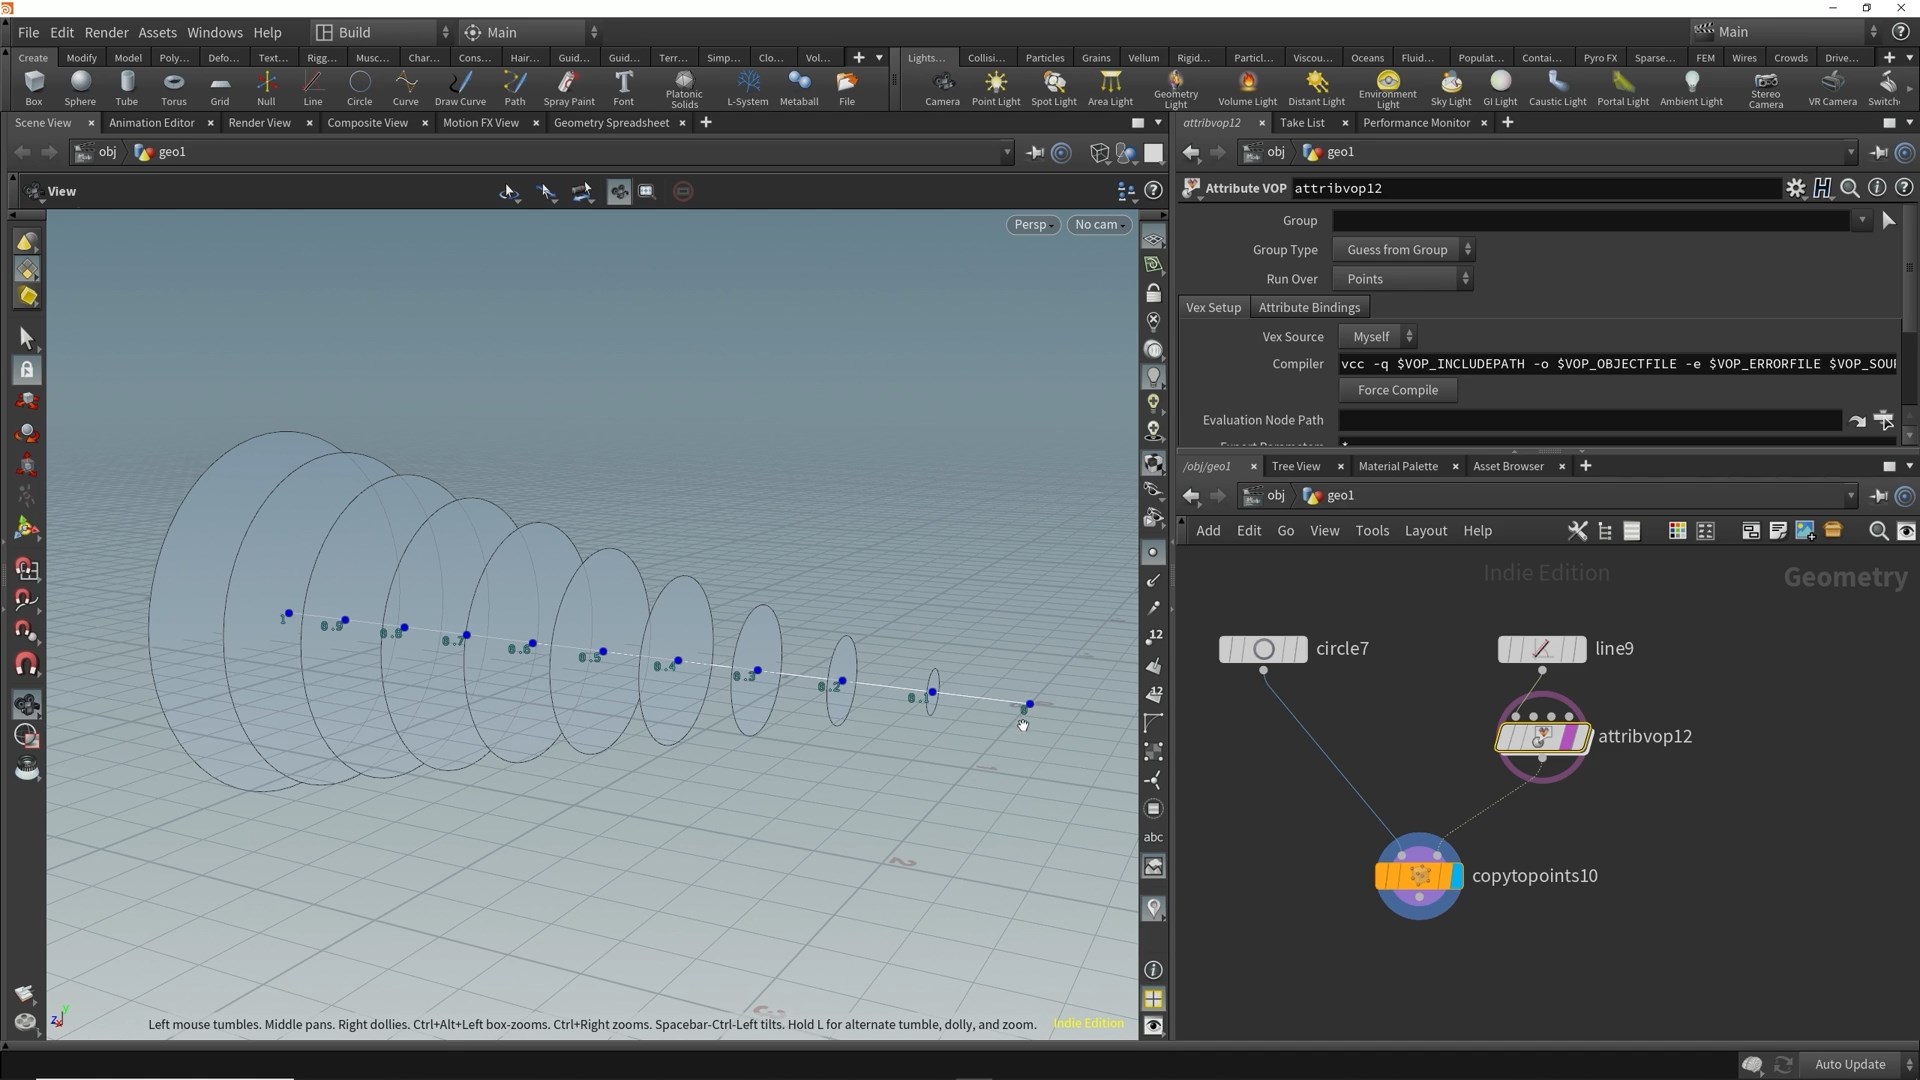Image resolution: width=1920 pixels, height=1080 pixels.
Task: Select the Box shelf tool
Action: coord(34,88)
